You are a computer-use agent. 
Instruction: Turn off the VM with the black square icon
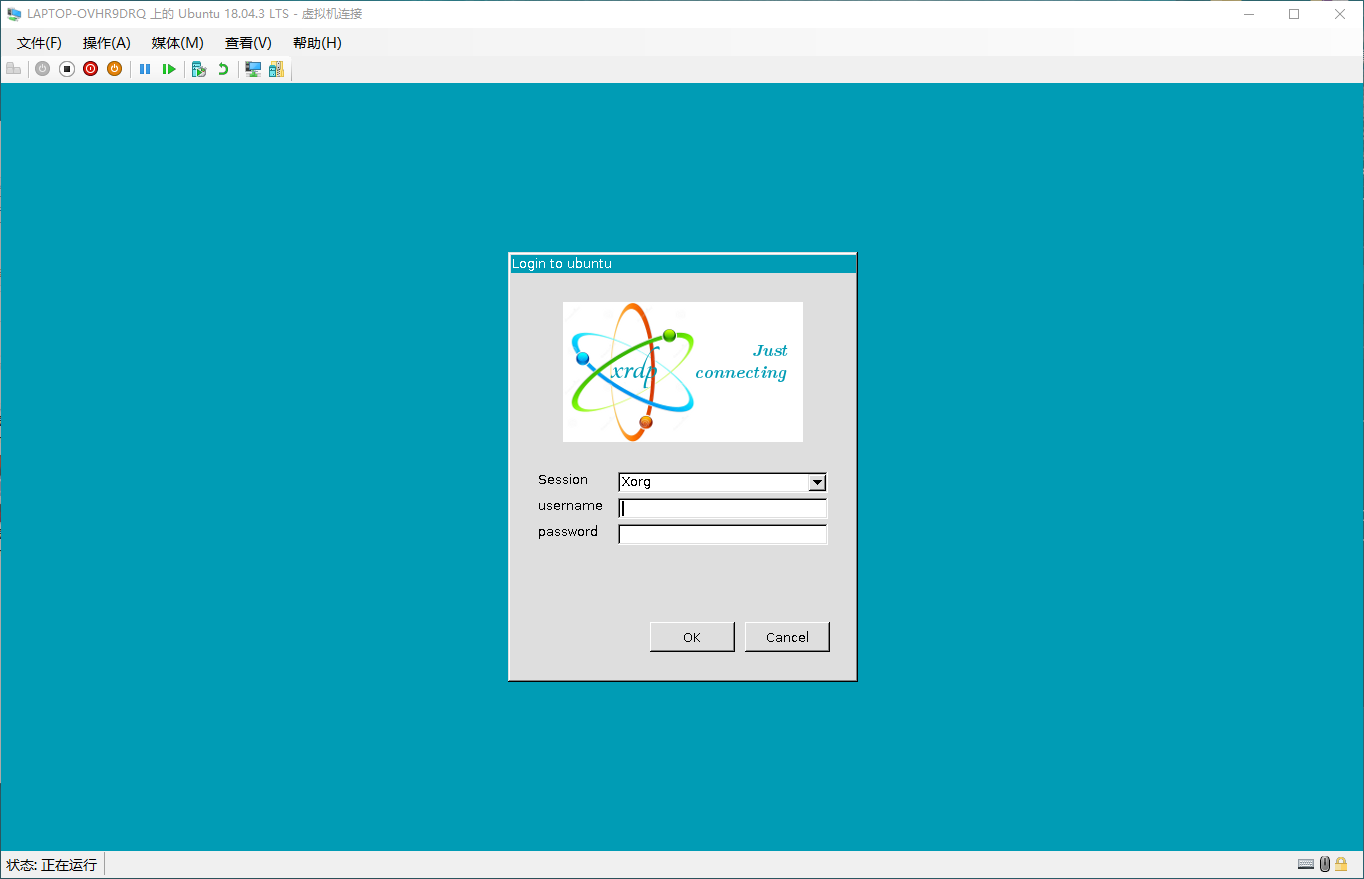(67, 69)
